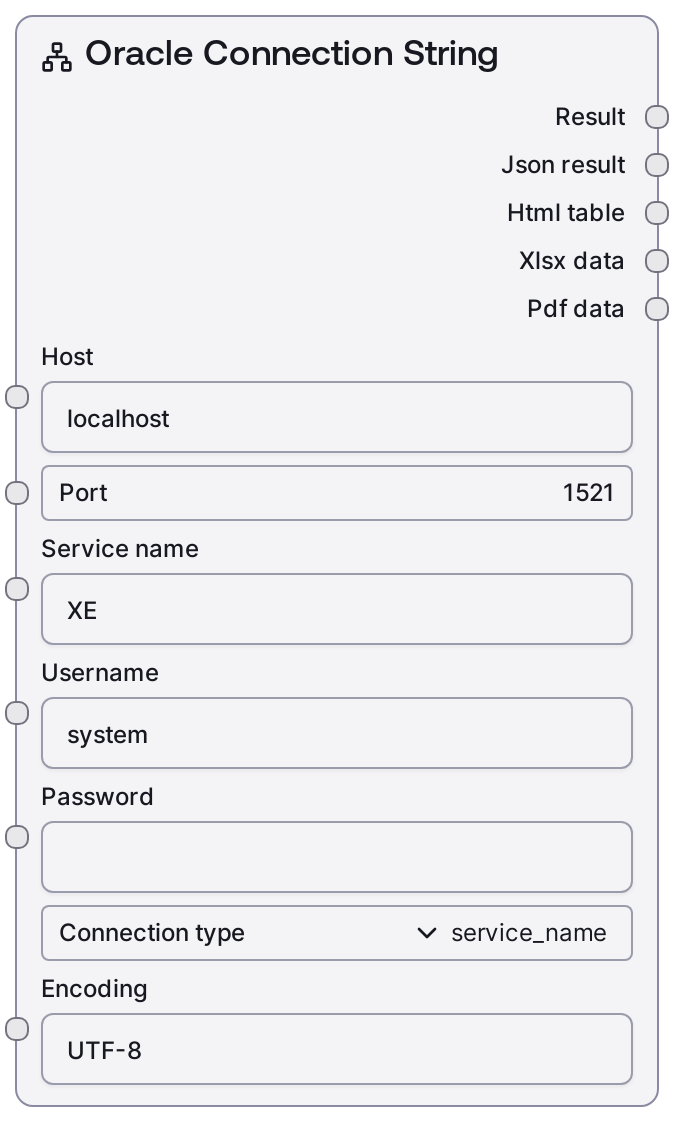Click the empty Password field
674x1122 pixels.
336,857
